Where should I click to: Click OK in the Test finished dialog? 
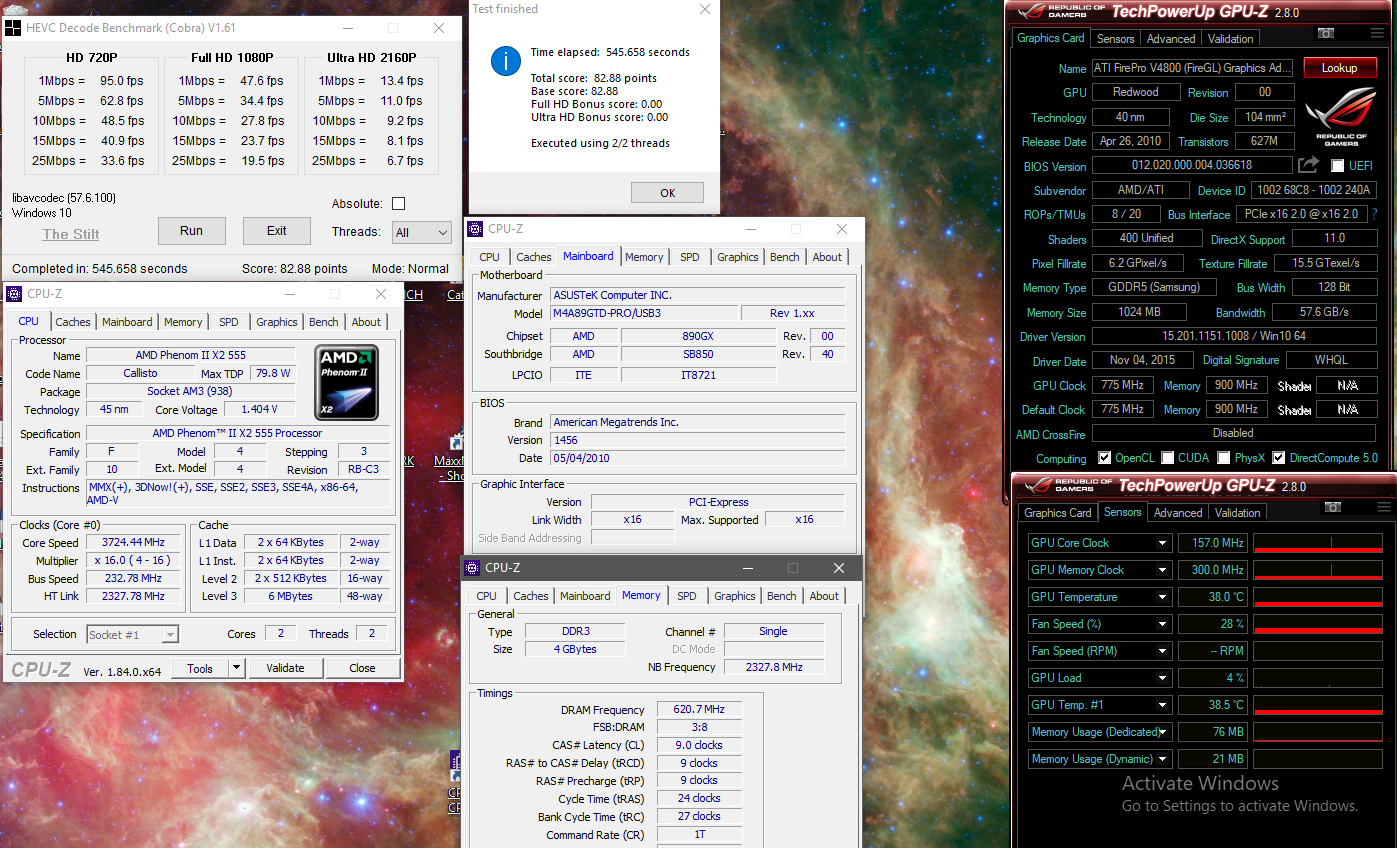[x=667, y=193]
